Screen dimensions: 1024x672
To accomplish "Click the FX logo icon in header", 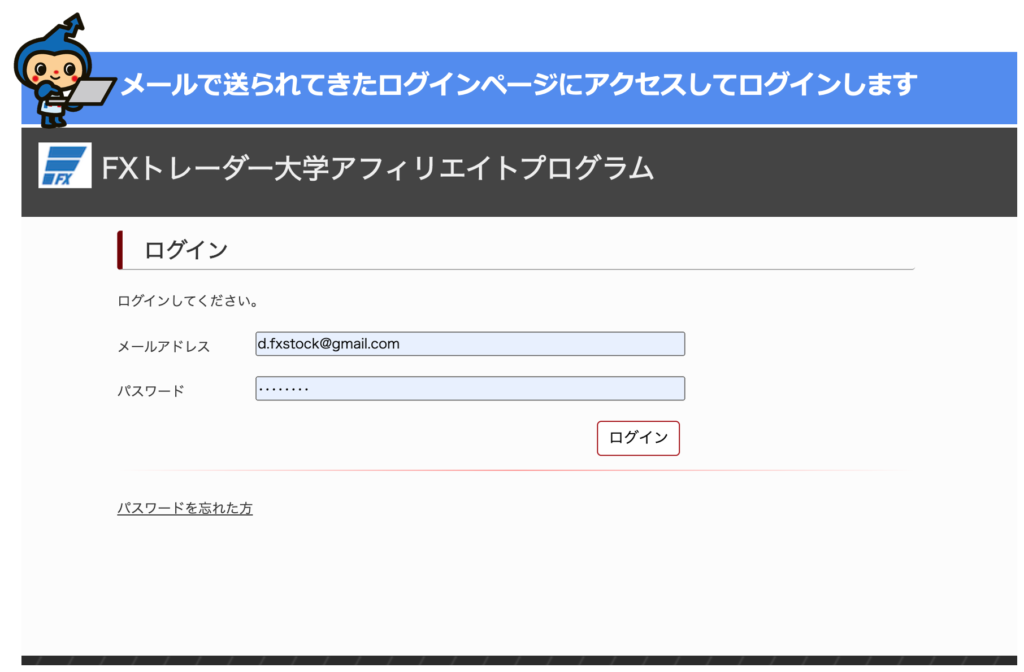I will click(x=65, y=165).
